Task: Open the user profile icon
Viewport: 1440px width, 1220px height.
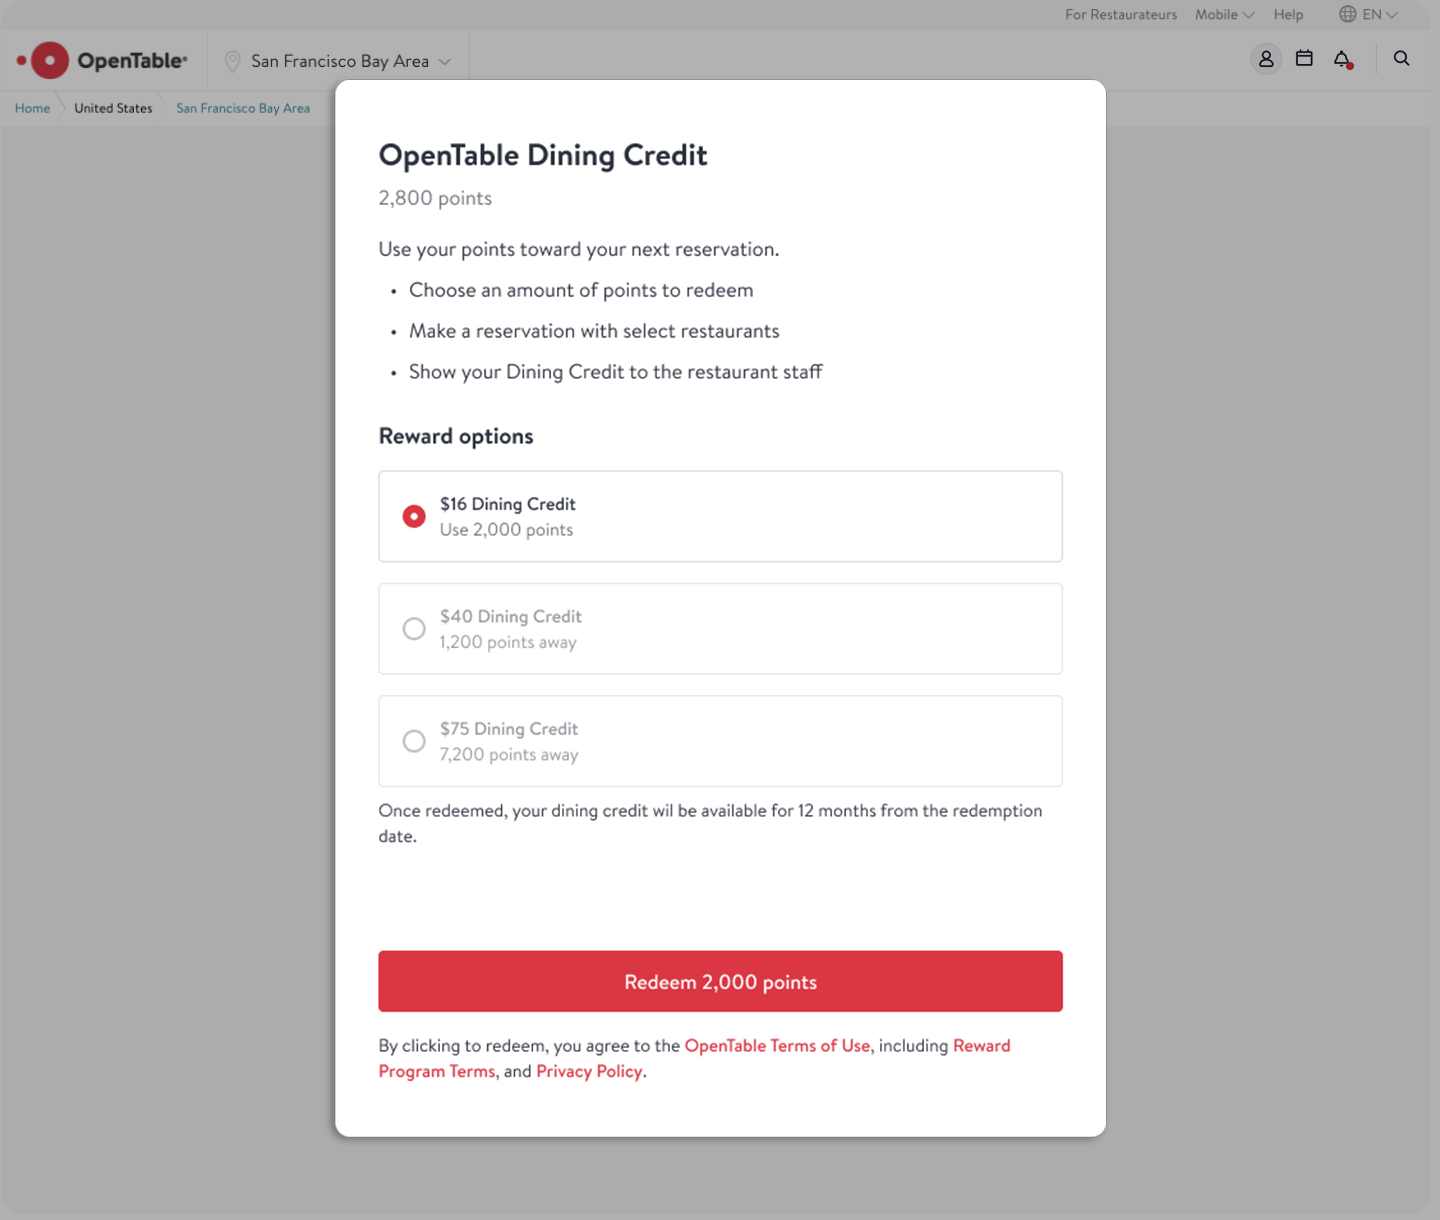Action: pos(1266,59)
